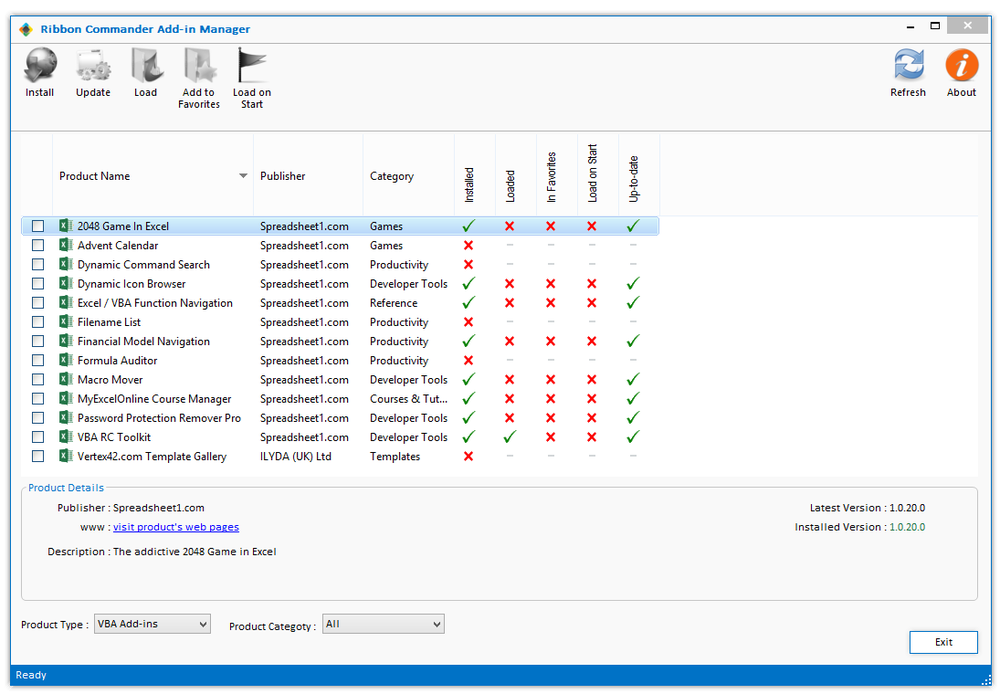
Task: Click the In Favorites column header
Action: point(557,176)
